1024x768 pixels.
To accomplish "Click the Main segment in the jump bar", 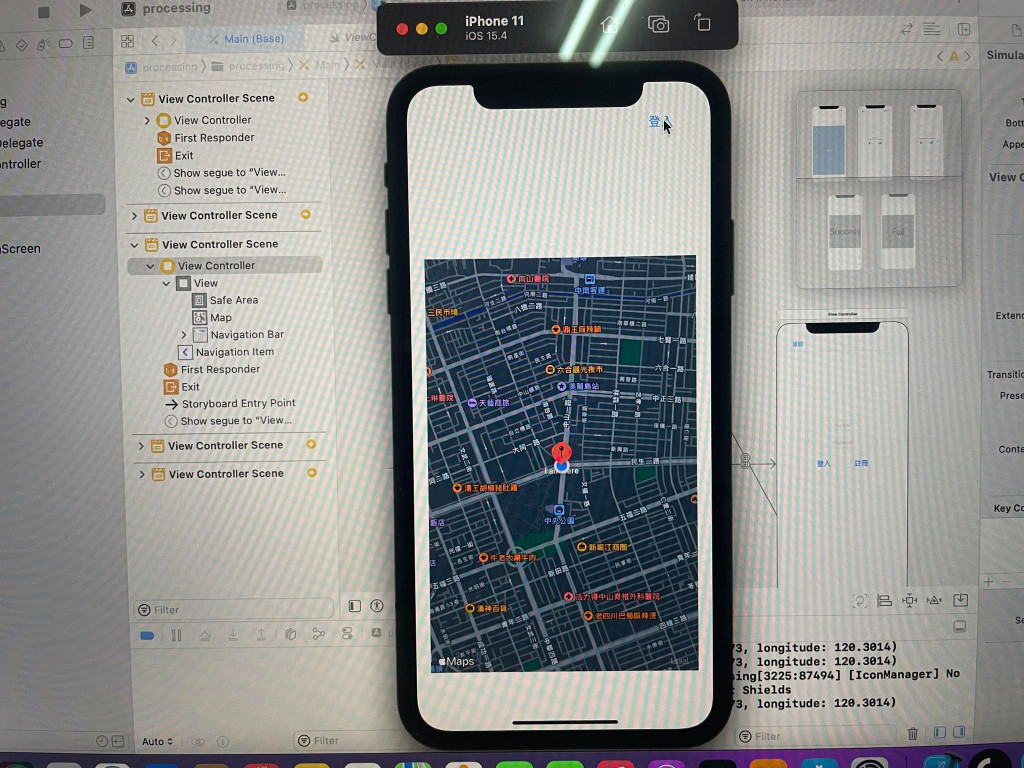I will [x=320, y=65].
